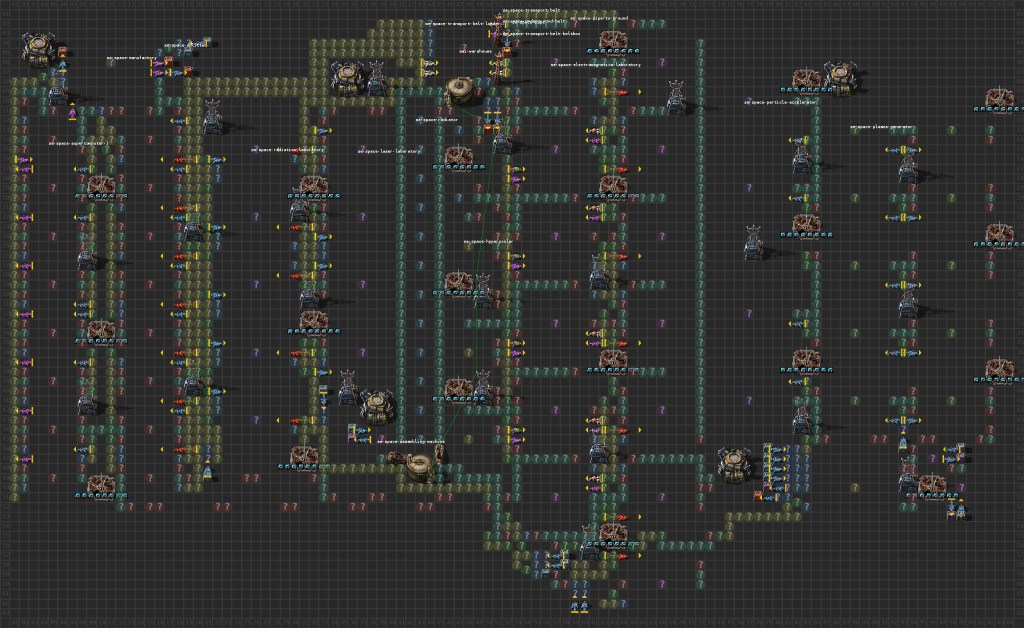The height and width of the screenshot is (628, 1024).
Task: Select the se-space-radiator label
Action: pyautogui.click(x=437, y=120)
